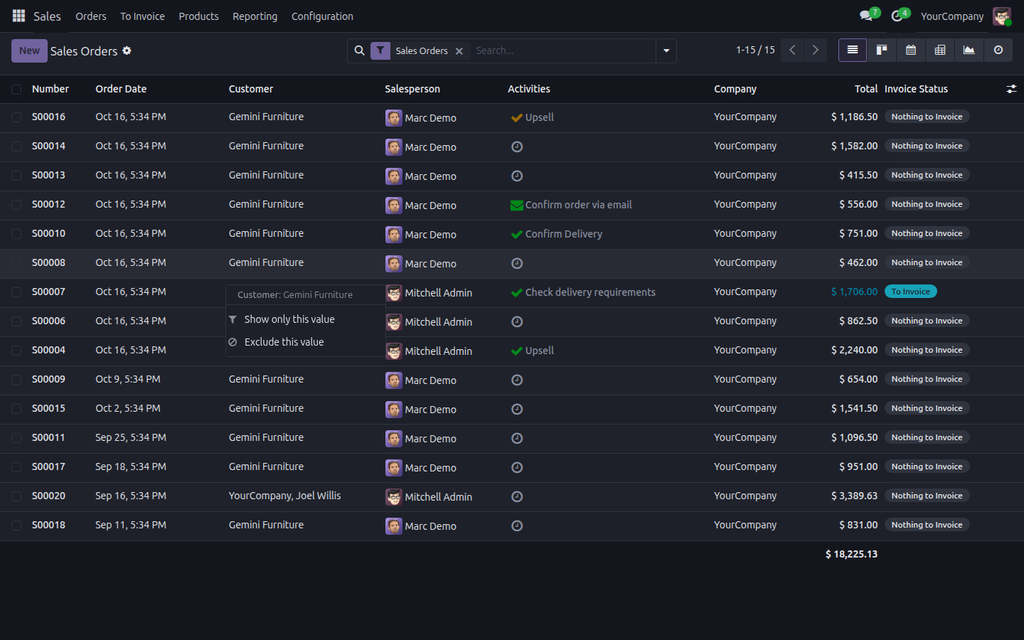Viewport: 1024px width, 640px height.
Task: Sort by the Total column header
Action: [x=866, y=89]
